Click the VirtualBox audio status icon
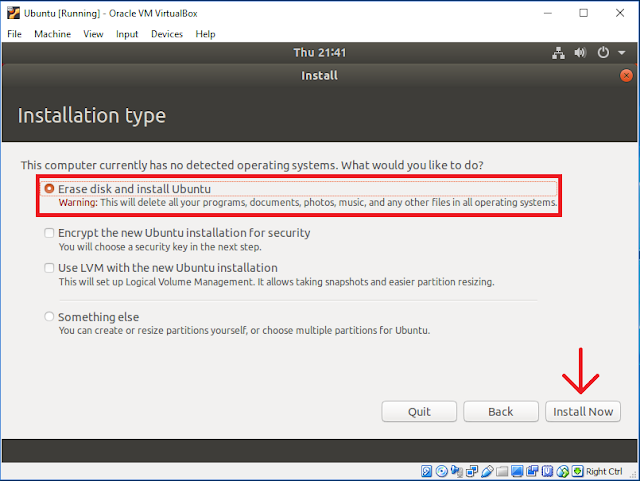Viewport: 640px width, 481px height. (x=457, y=471)
